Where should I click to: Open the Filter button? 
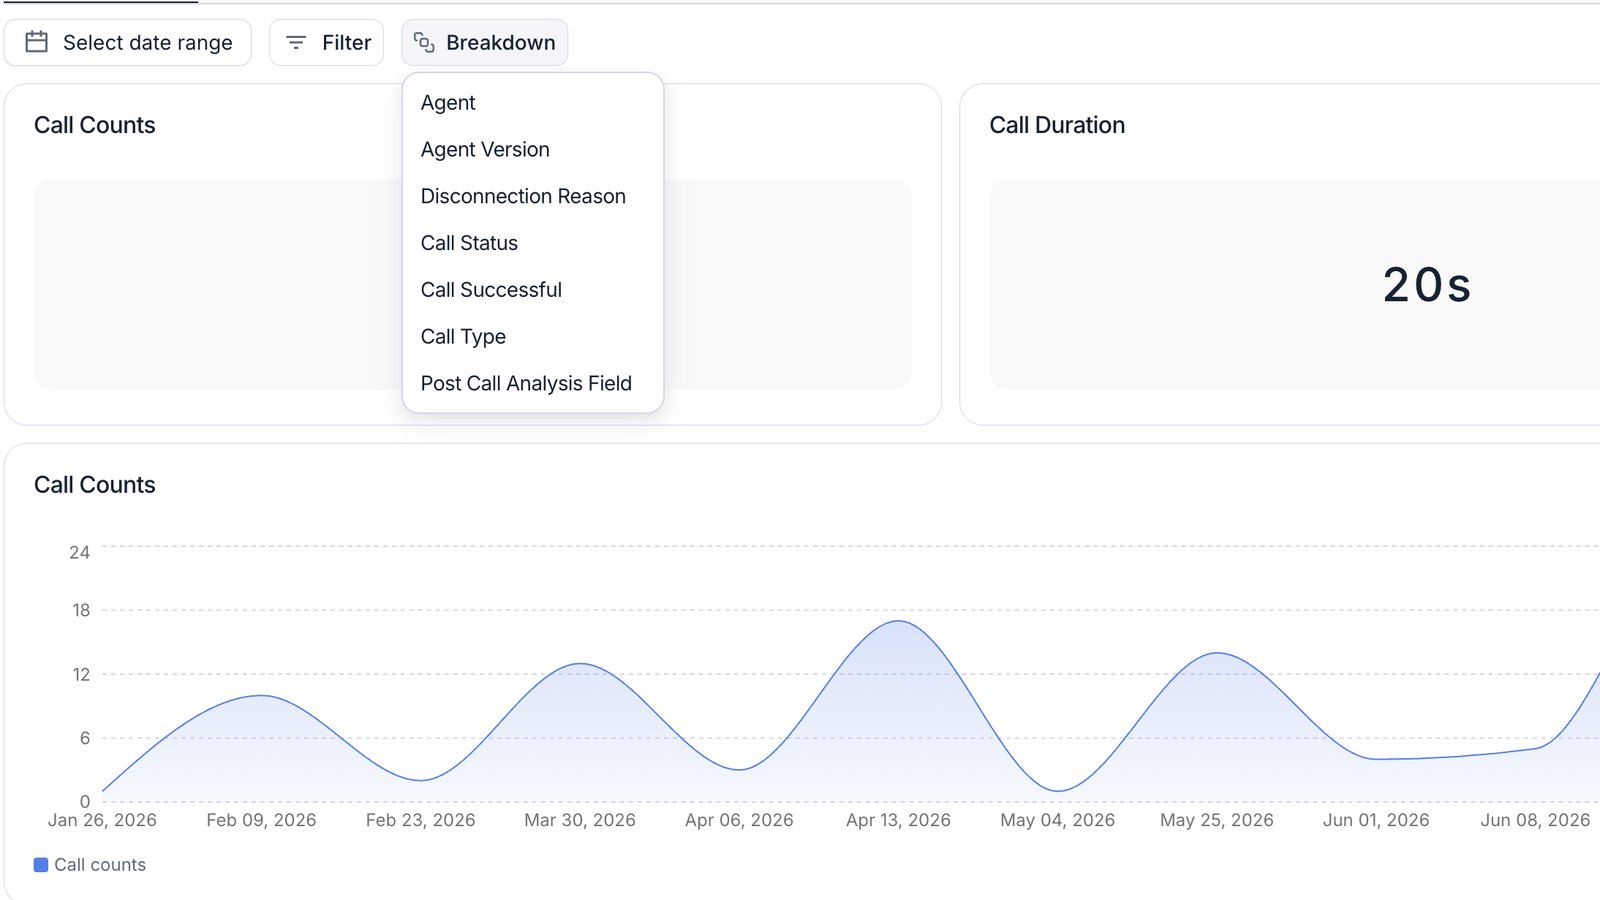[327, 42]
